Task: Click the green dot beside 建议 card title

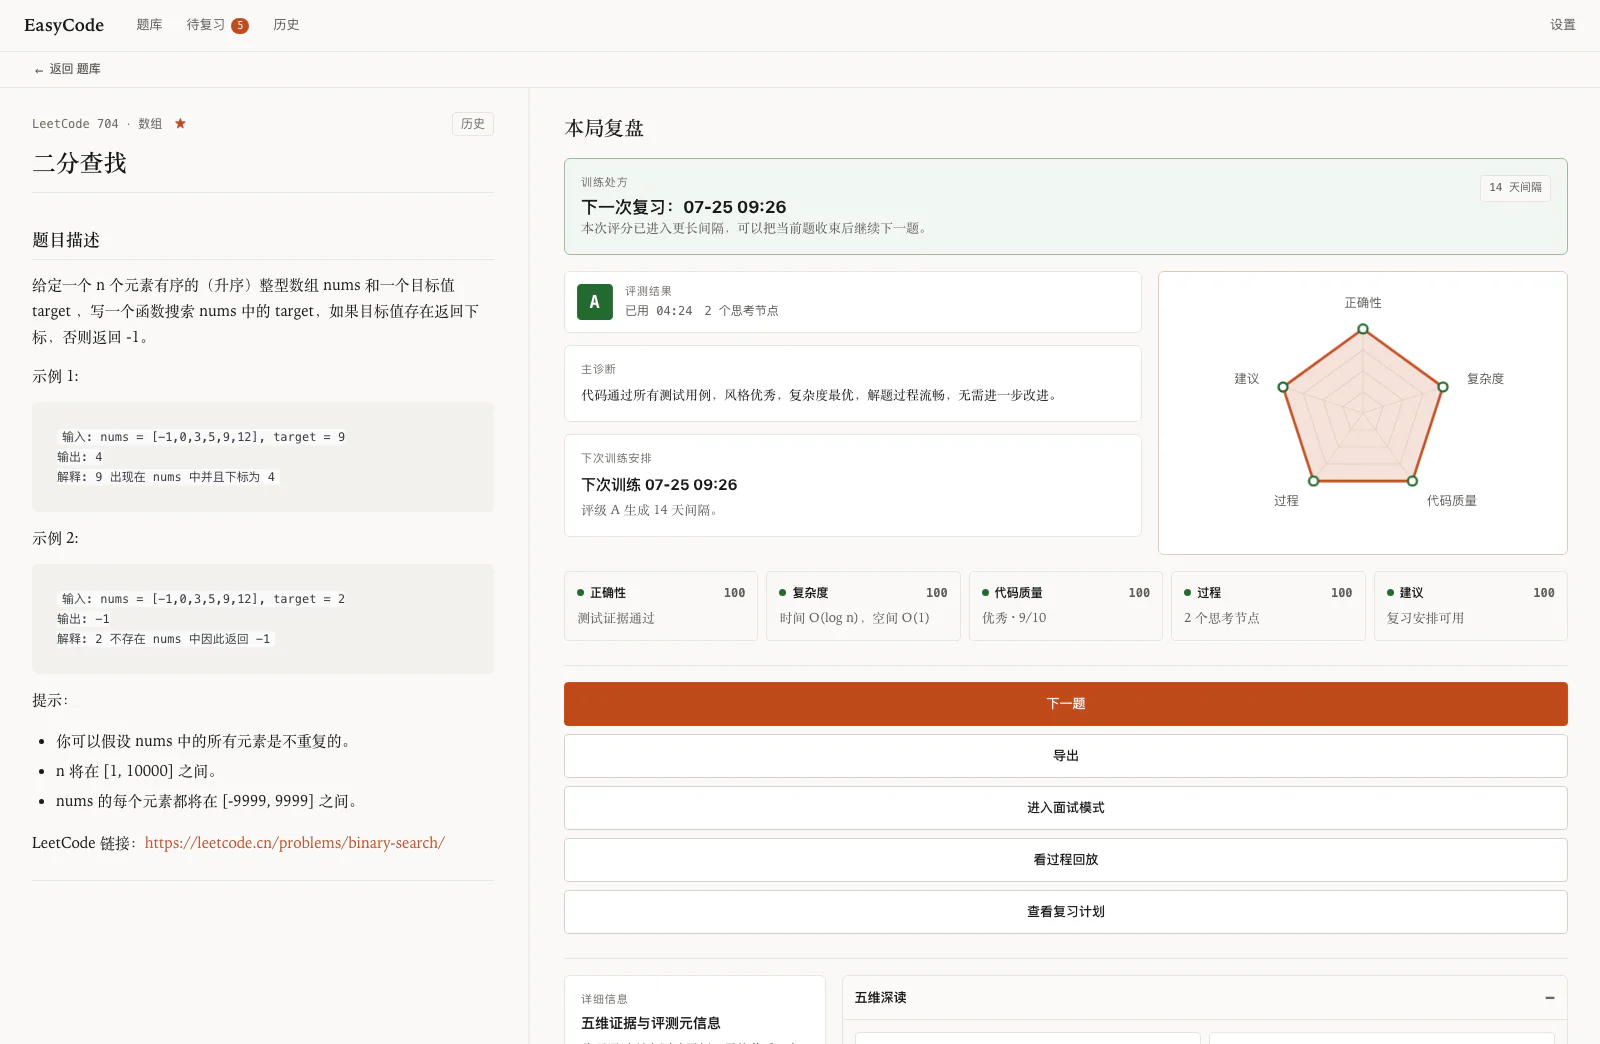Action: pyautogui.click(x=1390, y=593)
